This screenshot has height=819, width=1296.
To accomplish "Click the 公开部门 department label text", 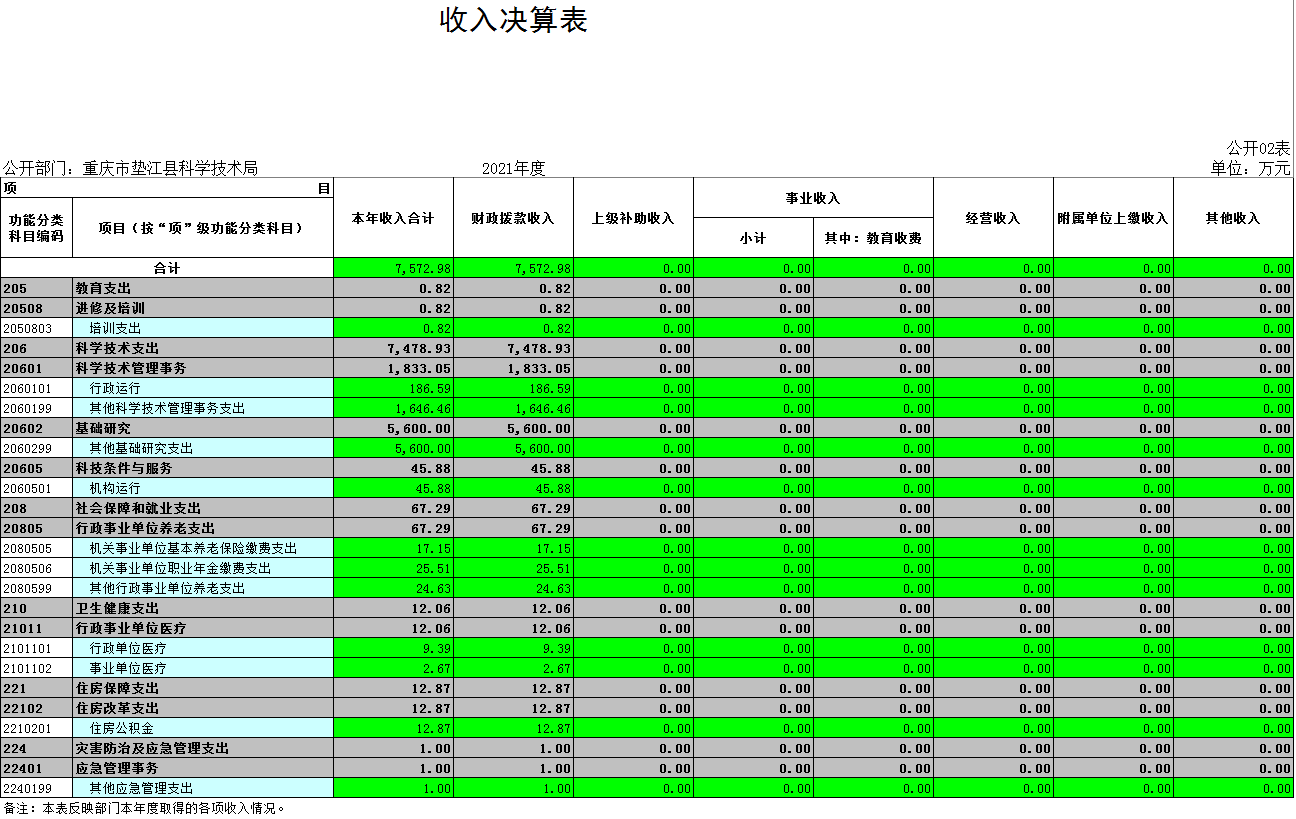I will pyautogui.click(x=130, y=168).
